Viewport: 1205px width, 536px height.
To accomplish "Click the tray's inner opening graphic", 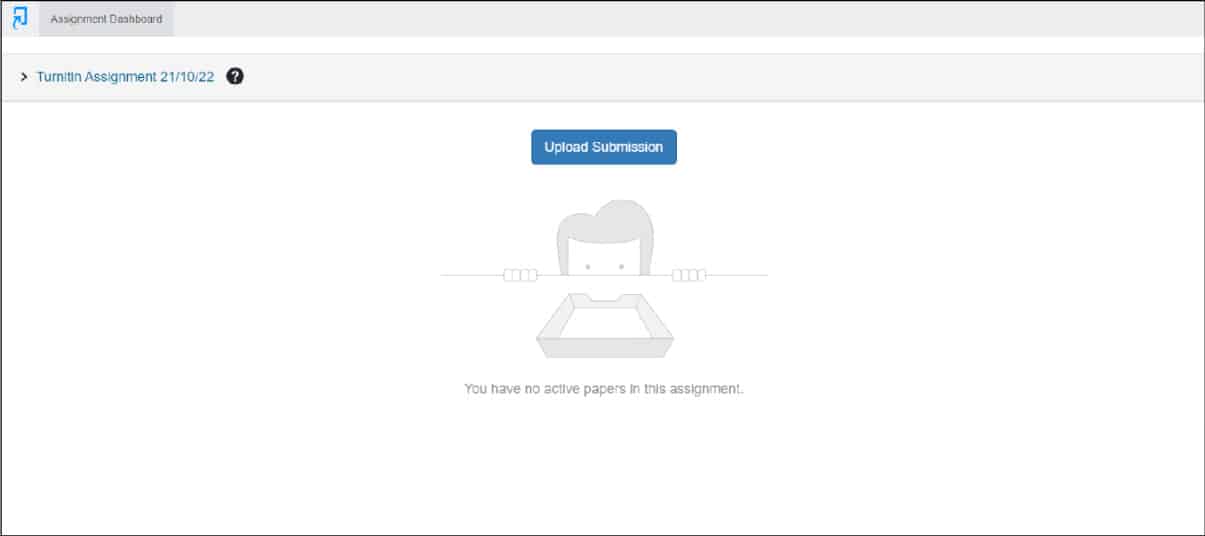I will [x=605, y=321].
